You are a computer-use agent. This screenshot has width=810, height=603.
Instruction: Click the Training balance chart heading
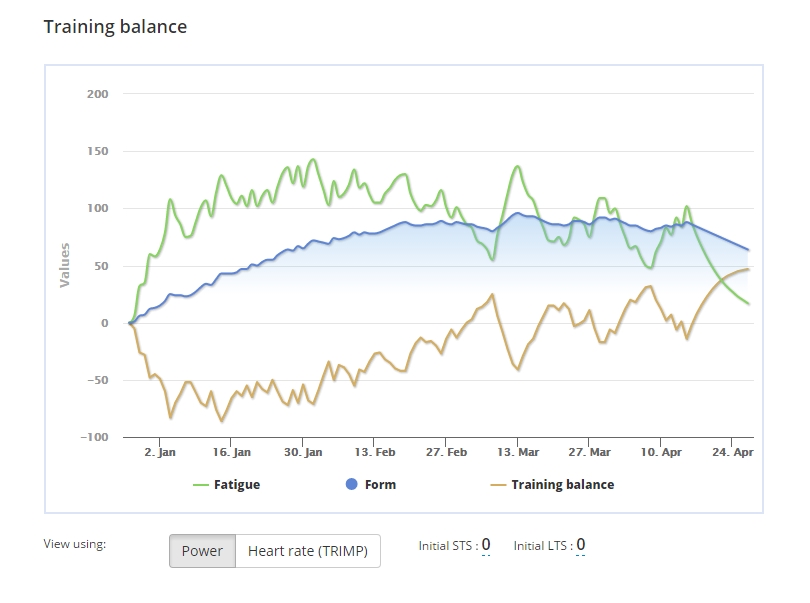(115, 27)
